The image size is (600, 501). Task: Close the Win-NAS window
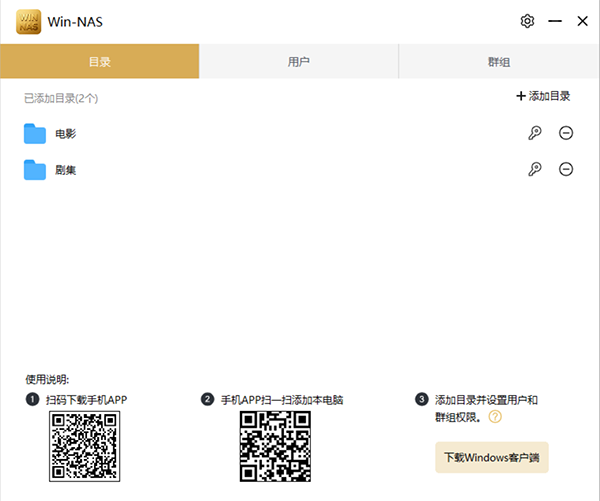pos(582,21)
